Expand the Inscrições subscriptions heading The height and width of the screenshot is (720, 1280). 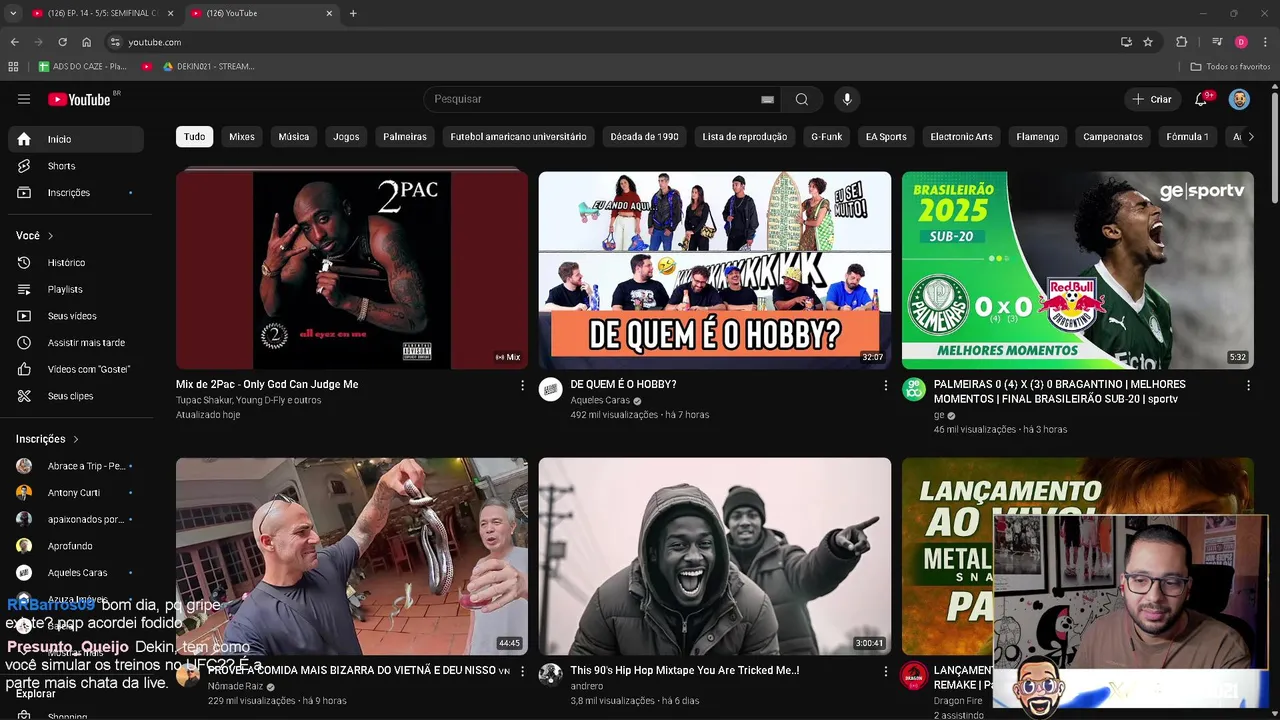47,439
